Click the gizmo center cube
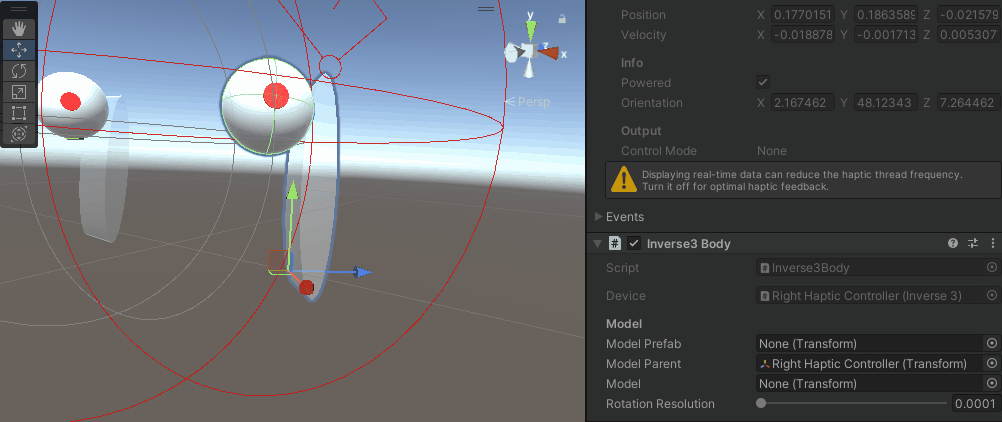 click(x=530, y=51)
